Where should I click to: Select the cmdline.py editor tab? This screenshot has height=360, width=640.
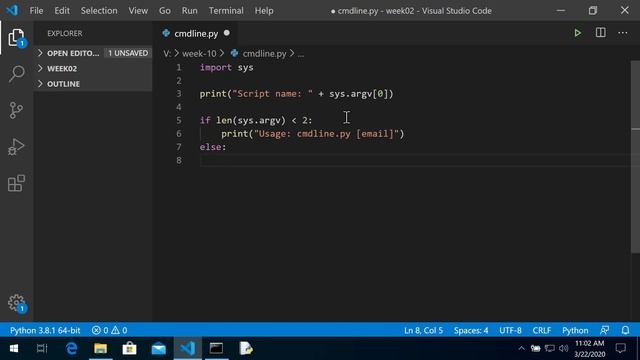[196, 33]
